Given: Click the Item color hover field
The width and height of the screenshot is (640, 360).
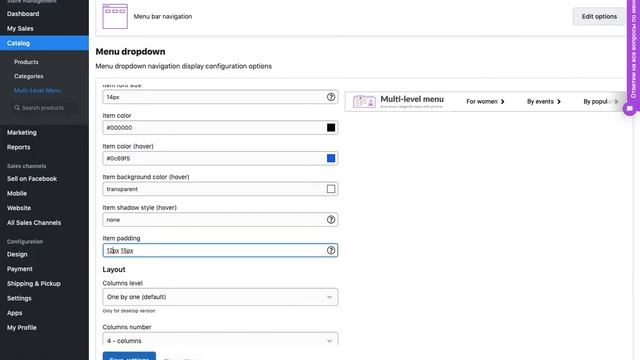Looking at the screenshot, I should [x=220, y=158].
